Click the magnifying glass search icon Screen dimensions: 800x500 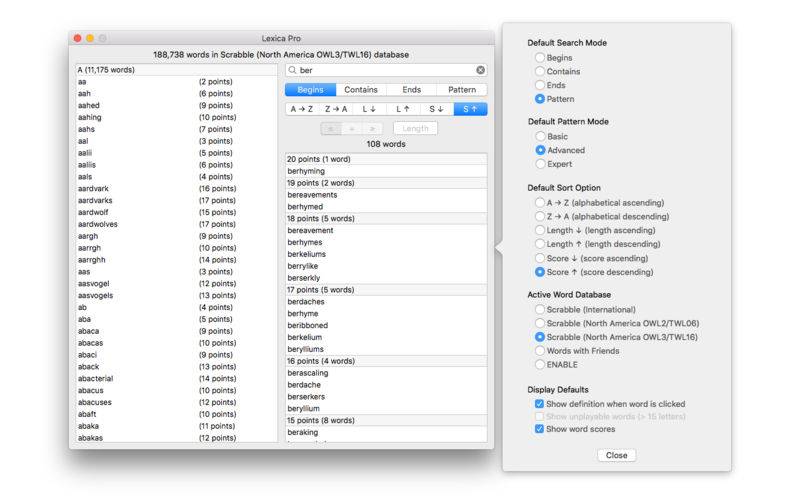(292, 70)
